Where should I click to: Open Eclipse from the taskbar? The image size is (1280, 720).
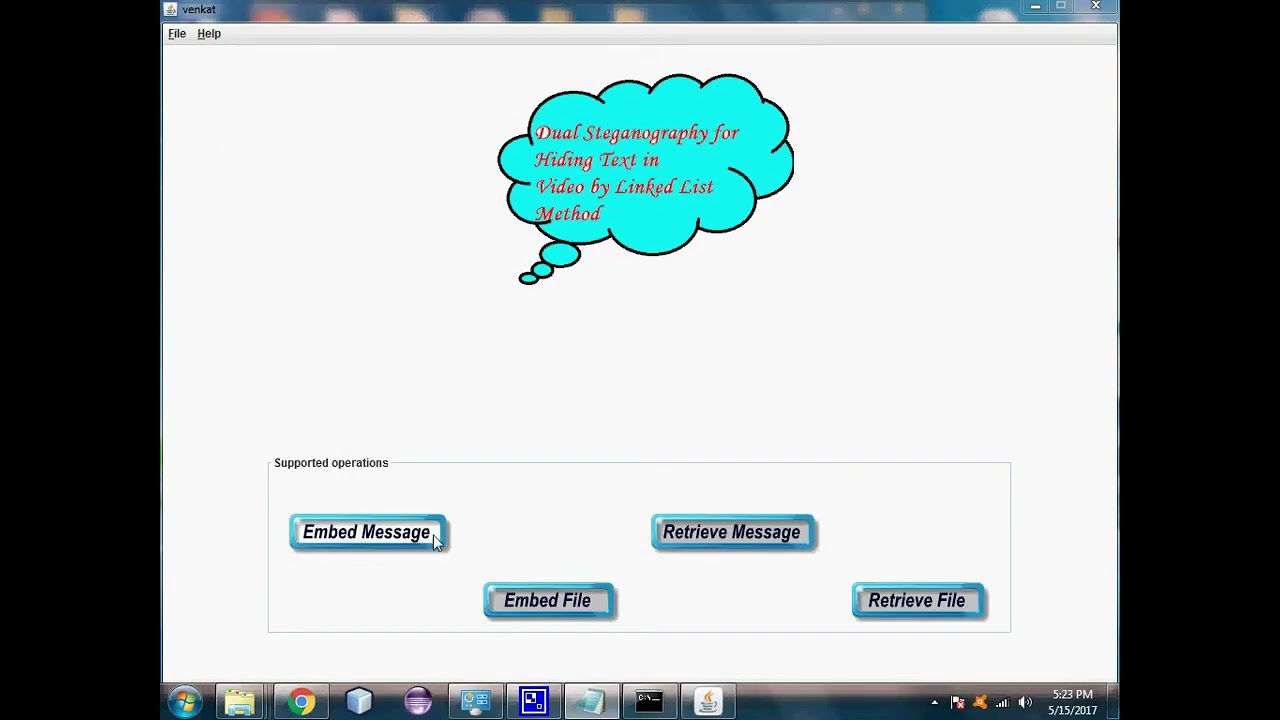coord(417,702)
